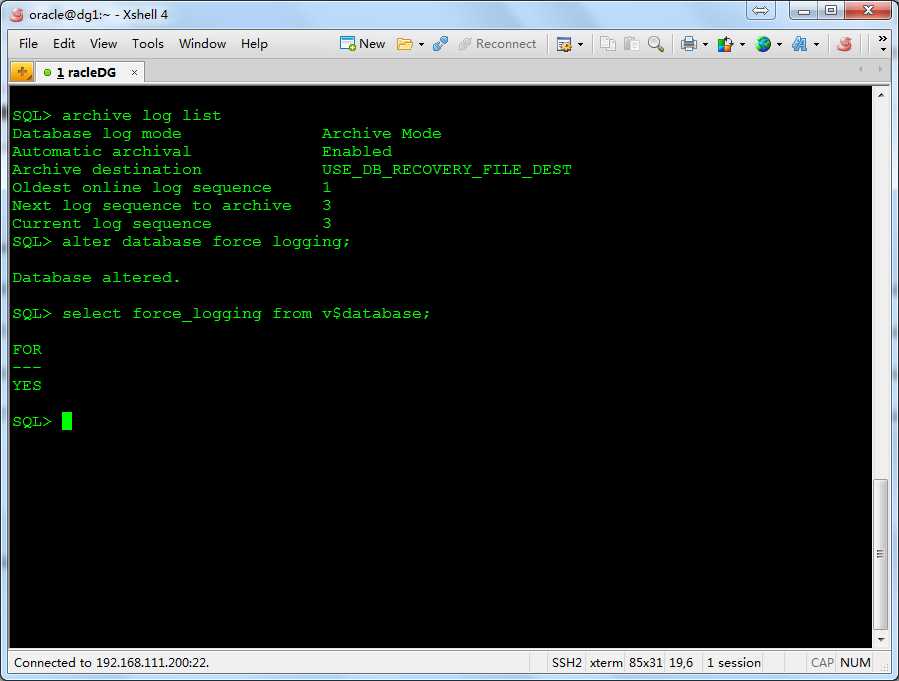Click the Disconnect chain-link icon
Image resolution: width=899 pixels, height=681 pixels.
pos(440,44)
